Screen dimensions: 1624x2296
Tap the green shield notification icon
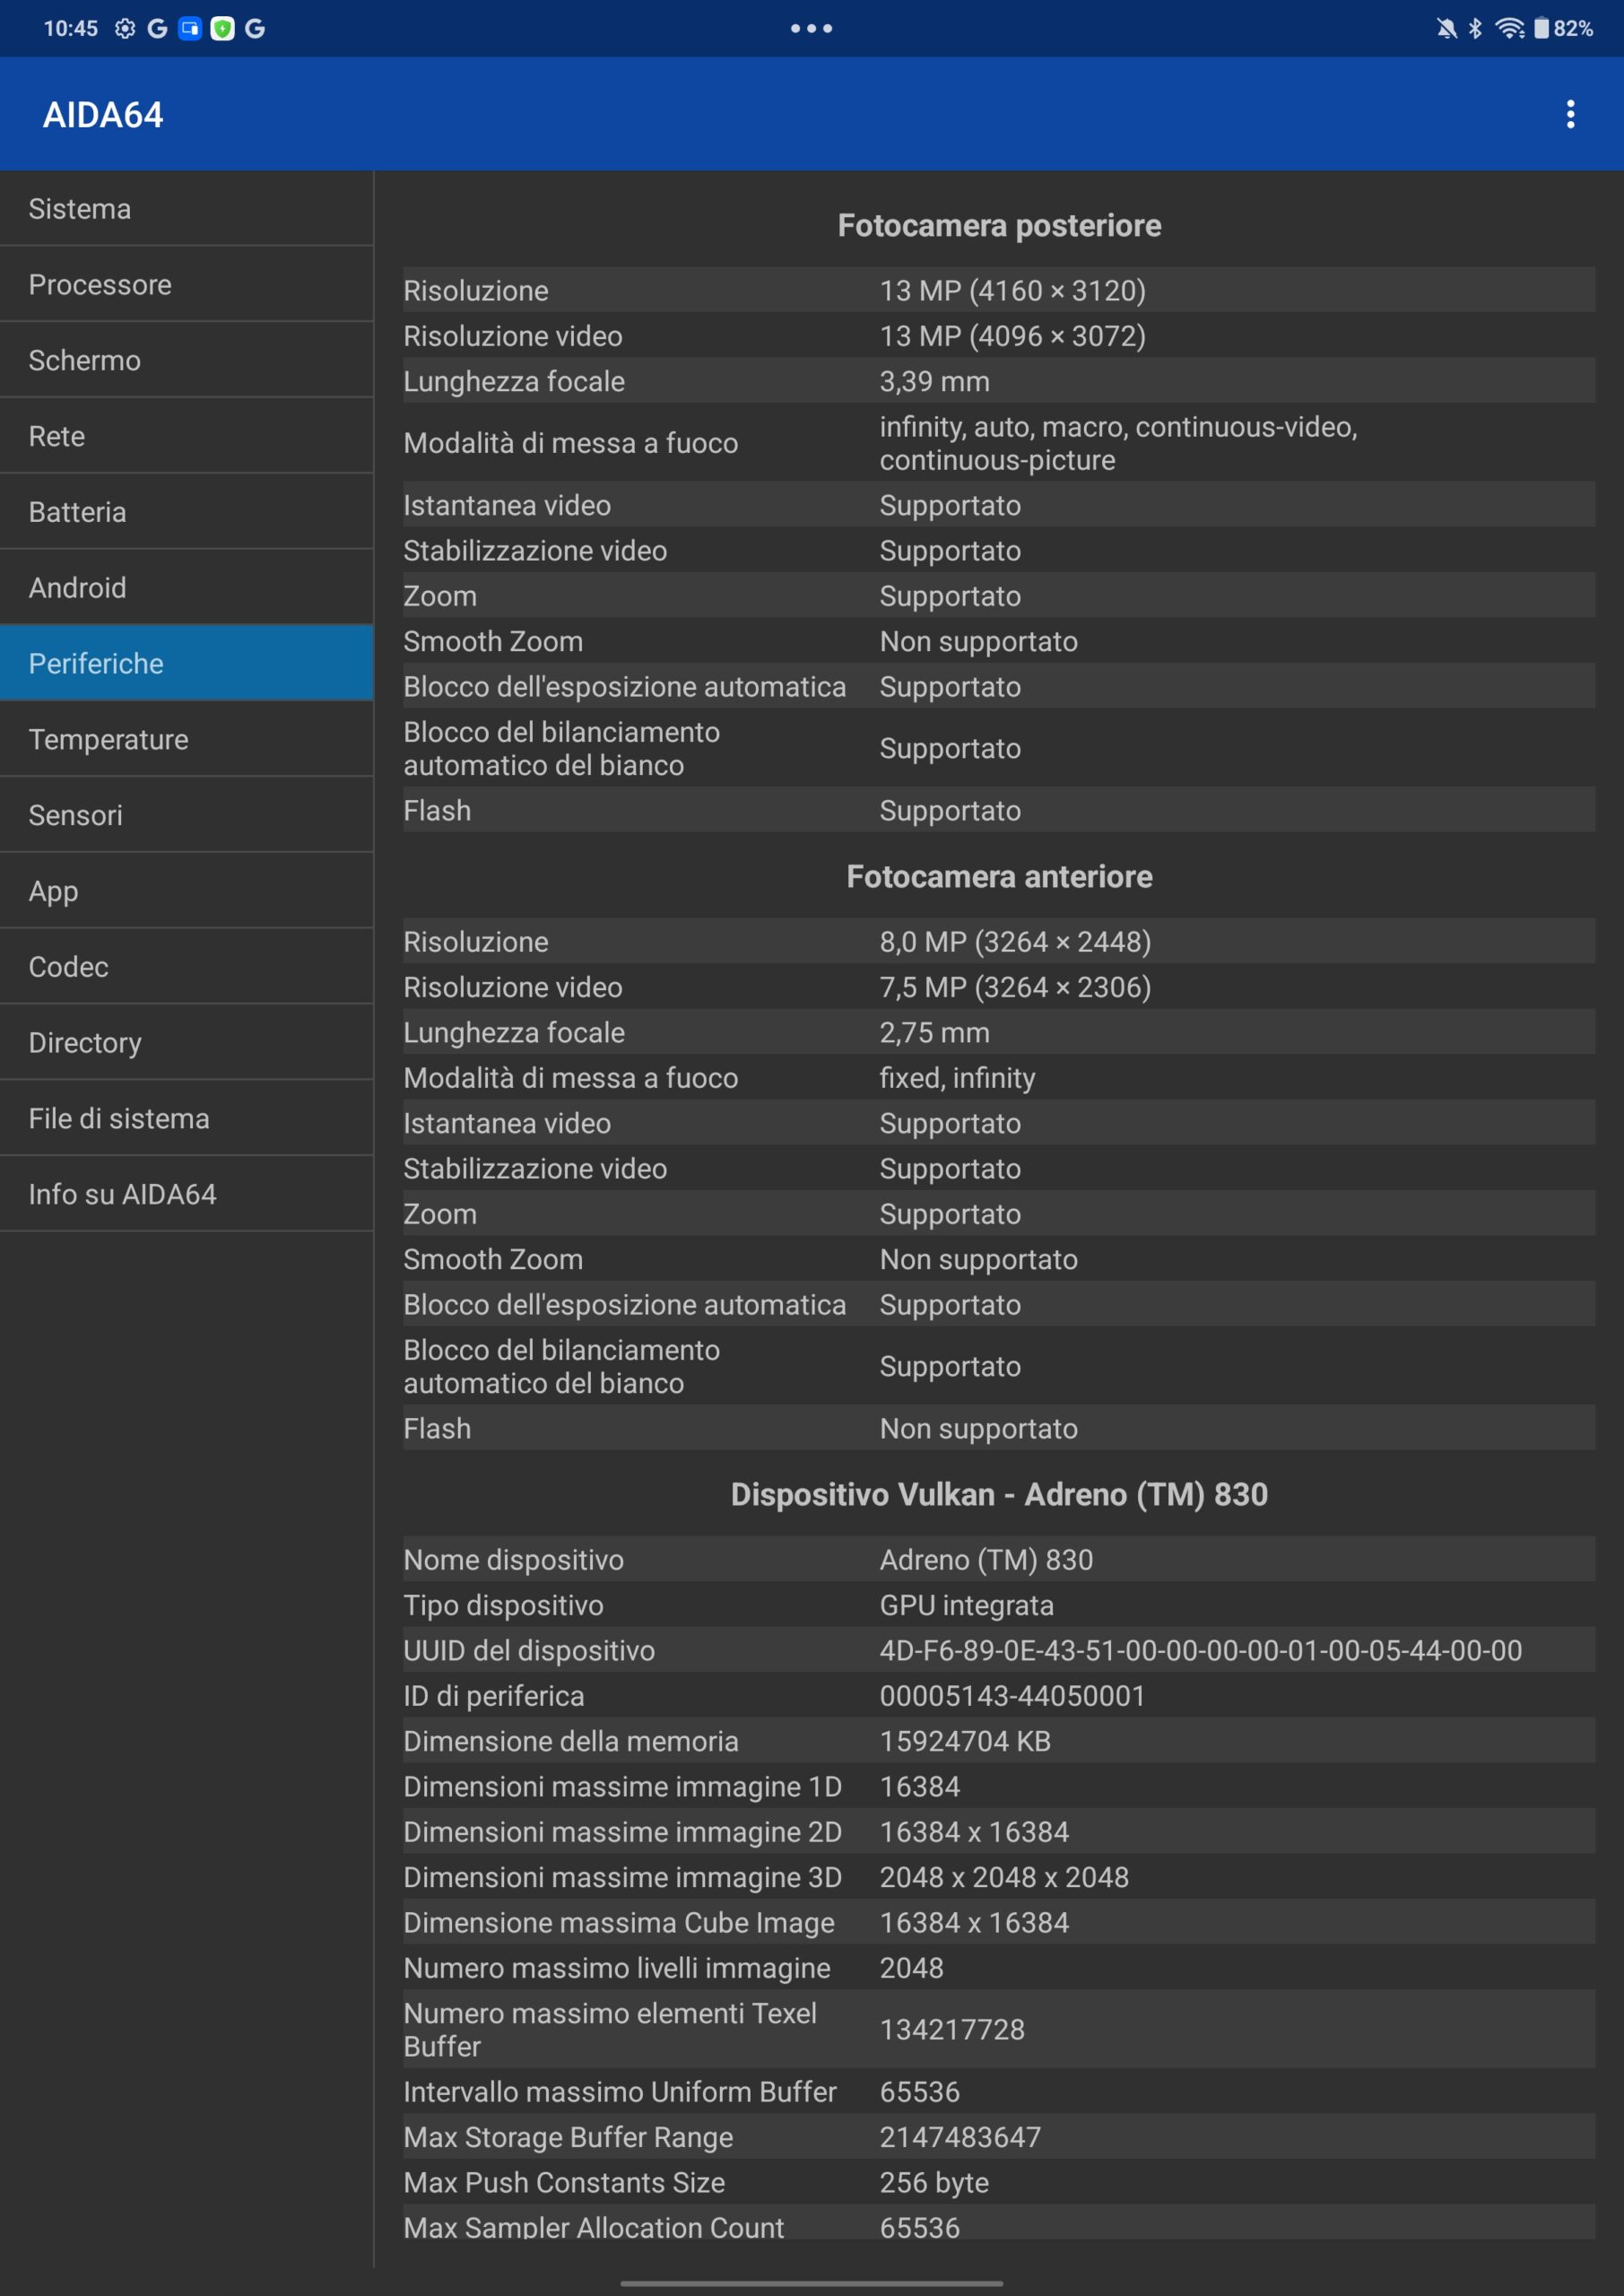222,28
